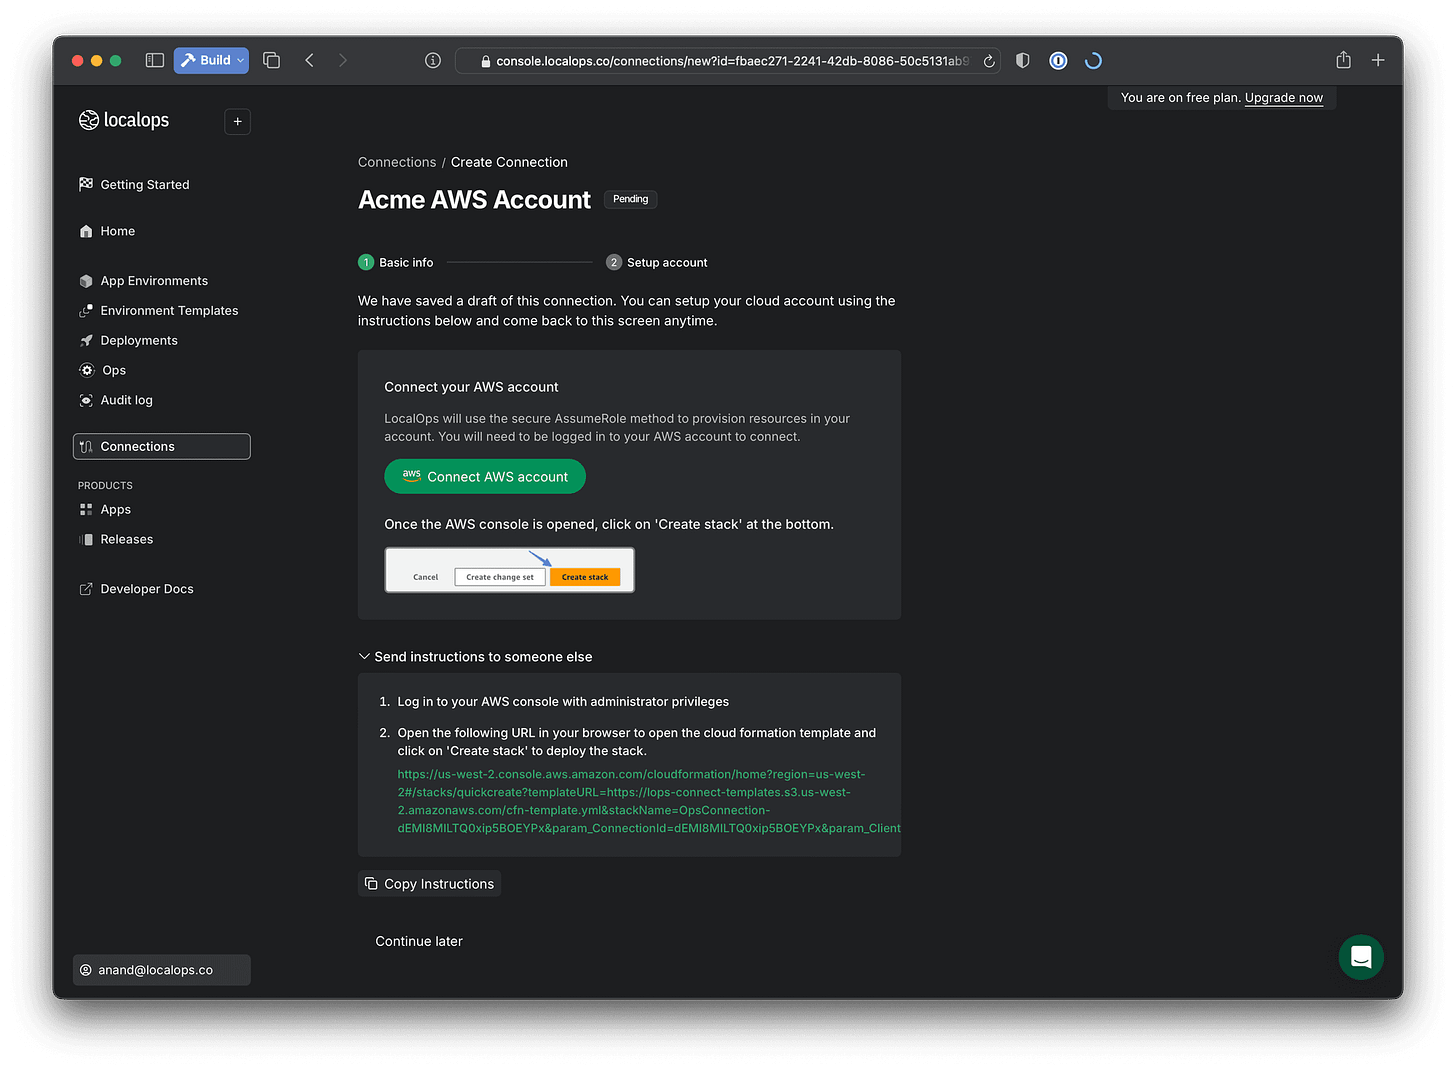
Task: Open Releases under Products
Action: [x=126, y=540]
